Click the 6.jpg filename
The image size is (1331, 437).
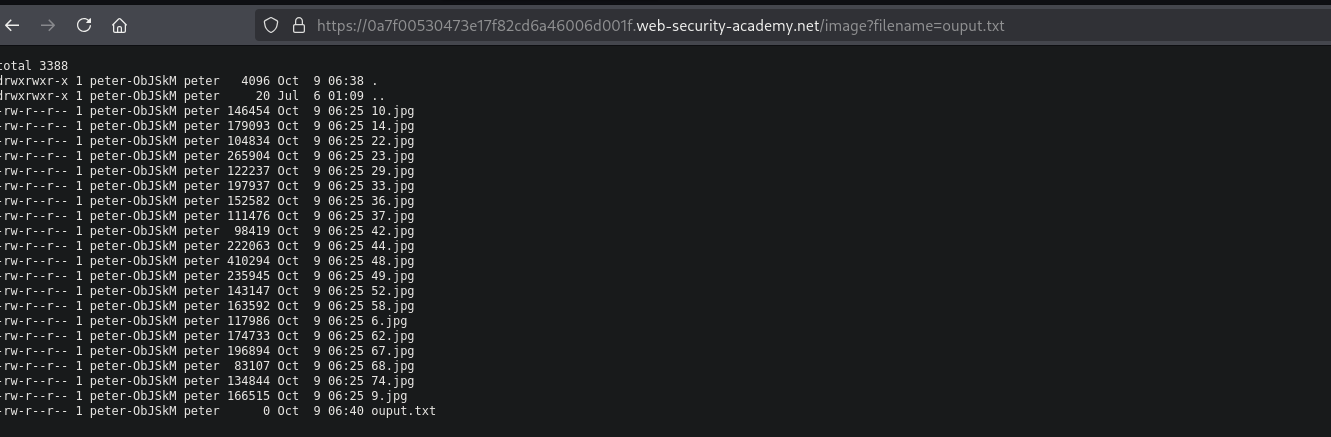point(388,321)
